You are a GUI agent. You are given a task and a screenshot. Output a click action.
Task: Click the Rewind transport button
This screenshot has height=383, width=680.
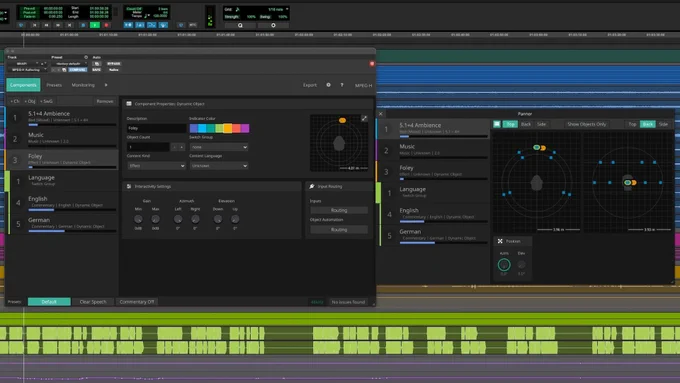click(46, 25)
